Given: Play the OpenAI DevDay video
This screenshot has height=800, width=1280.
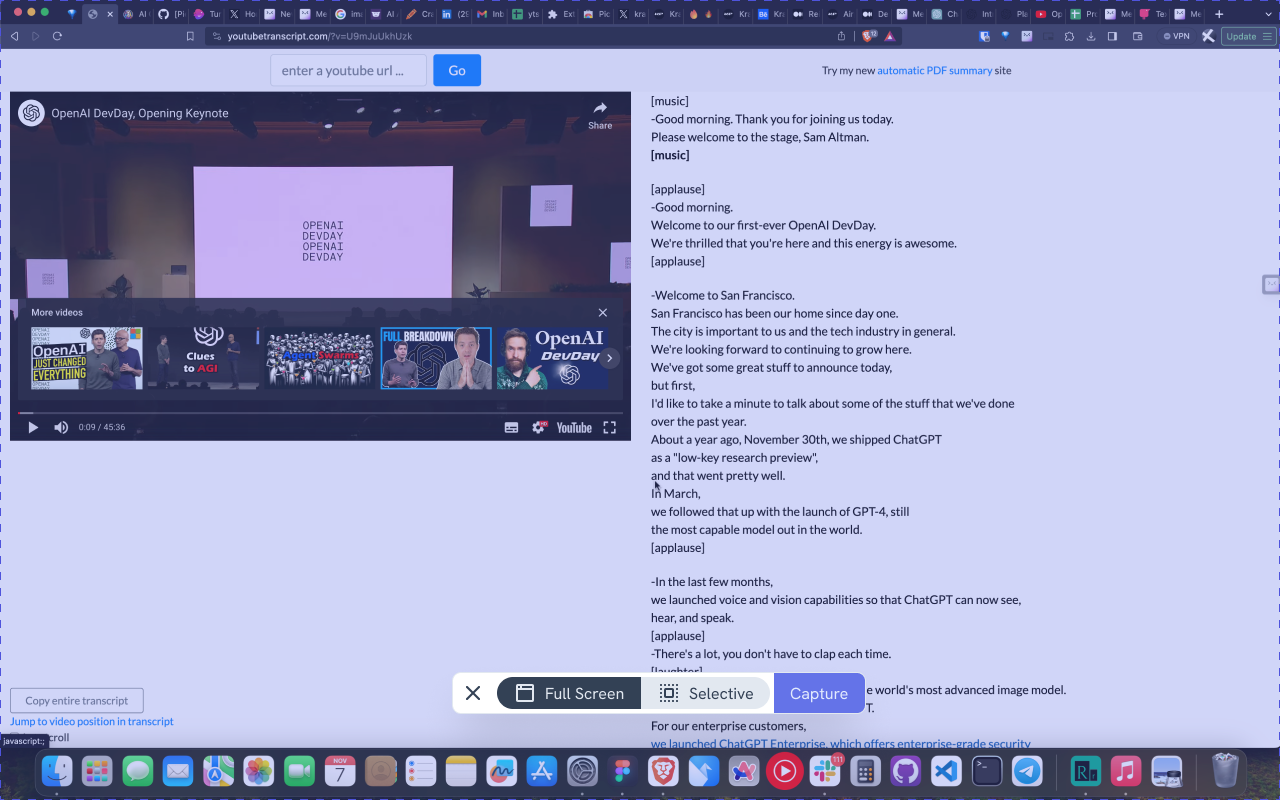Looking at the screenshot, I should click(33, 428).
